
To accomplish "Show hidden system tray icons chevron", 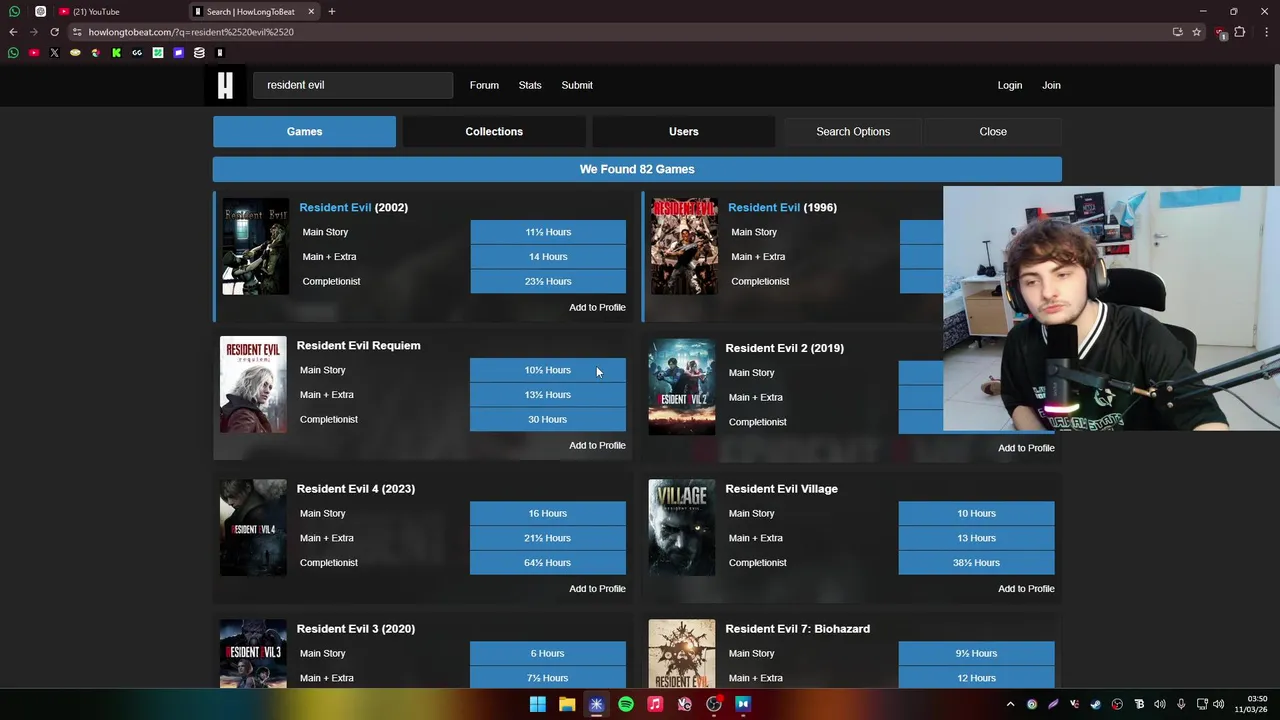I will [1010, 704].
